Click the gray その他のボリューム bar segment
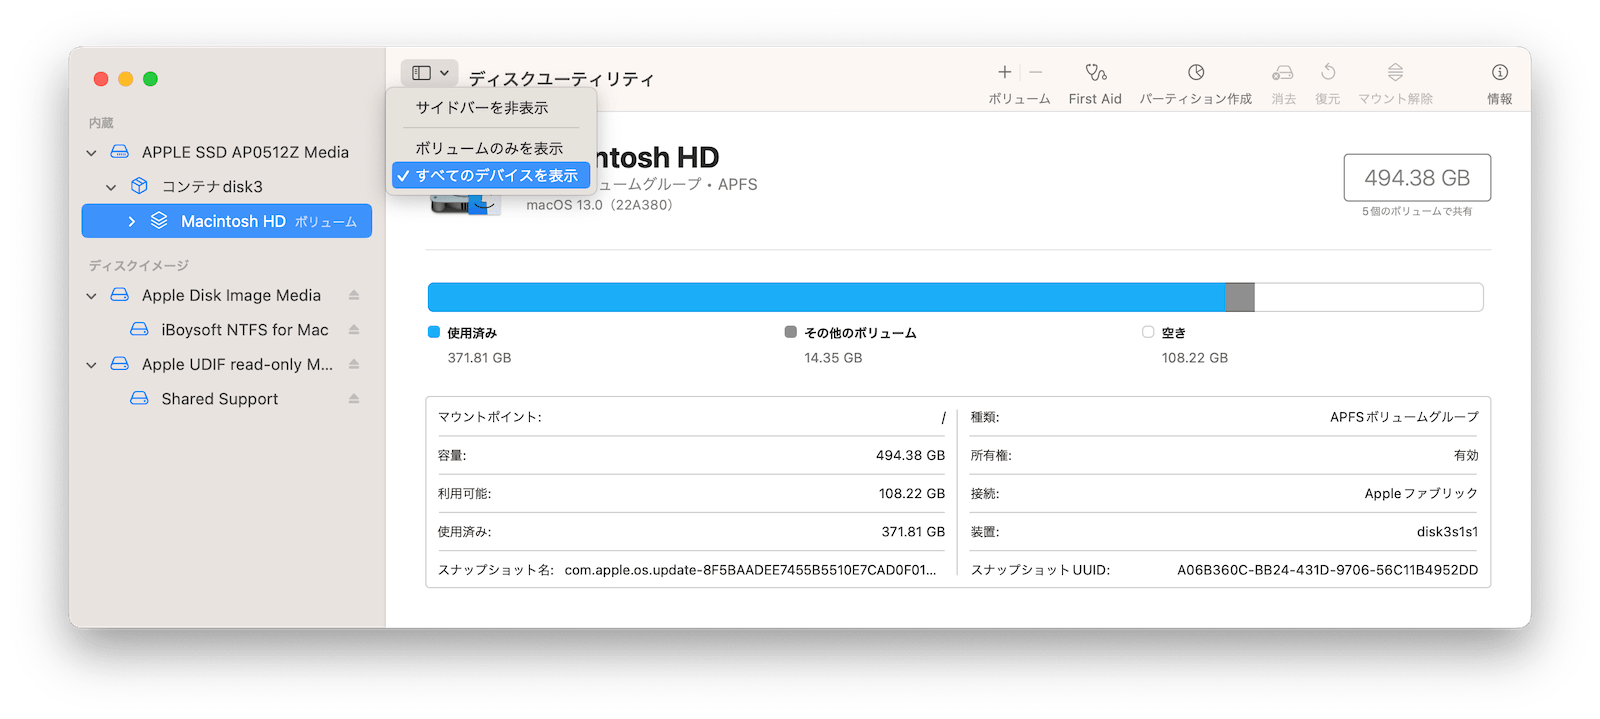This screenshot has width=1600, height=719. click(x=1240, y=297)
